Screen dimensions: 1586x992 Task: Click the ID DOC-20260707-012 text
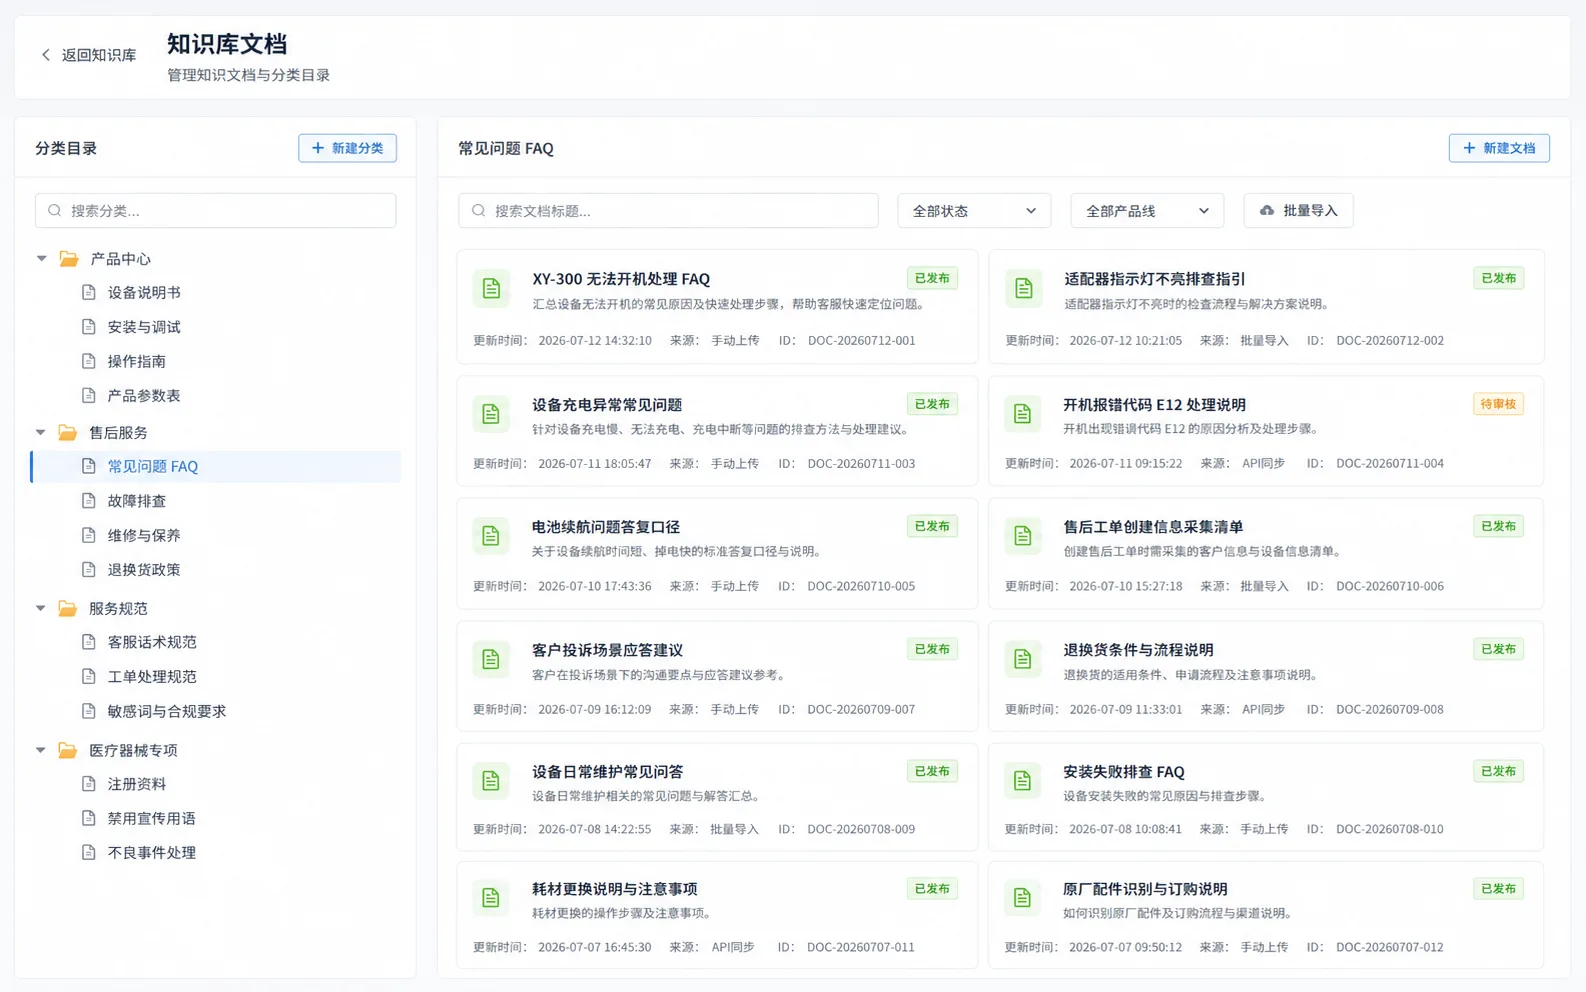point(1389,947)
